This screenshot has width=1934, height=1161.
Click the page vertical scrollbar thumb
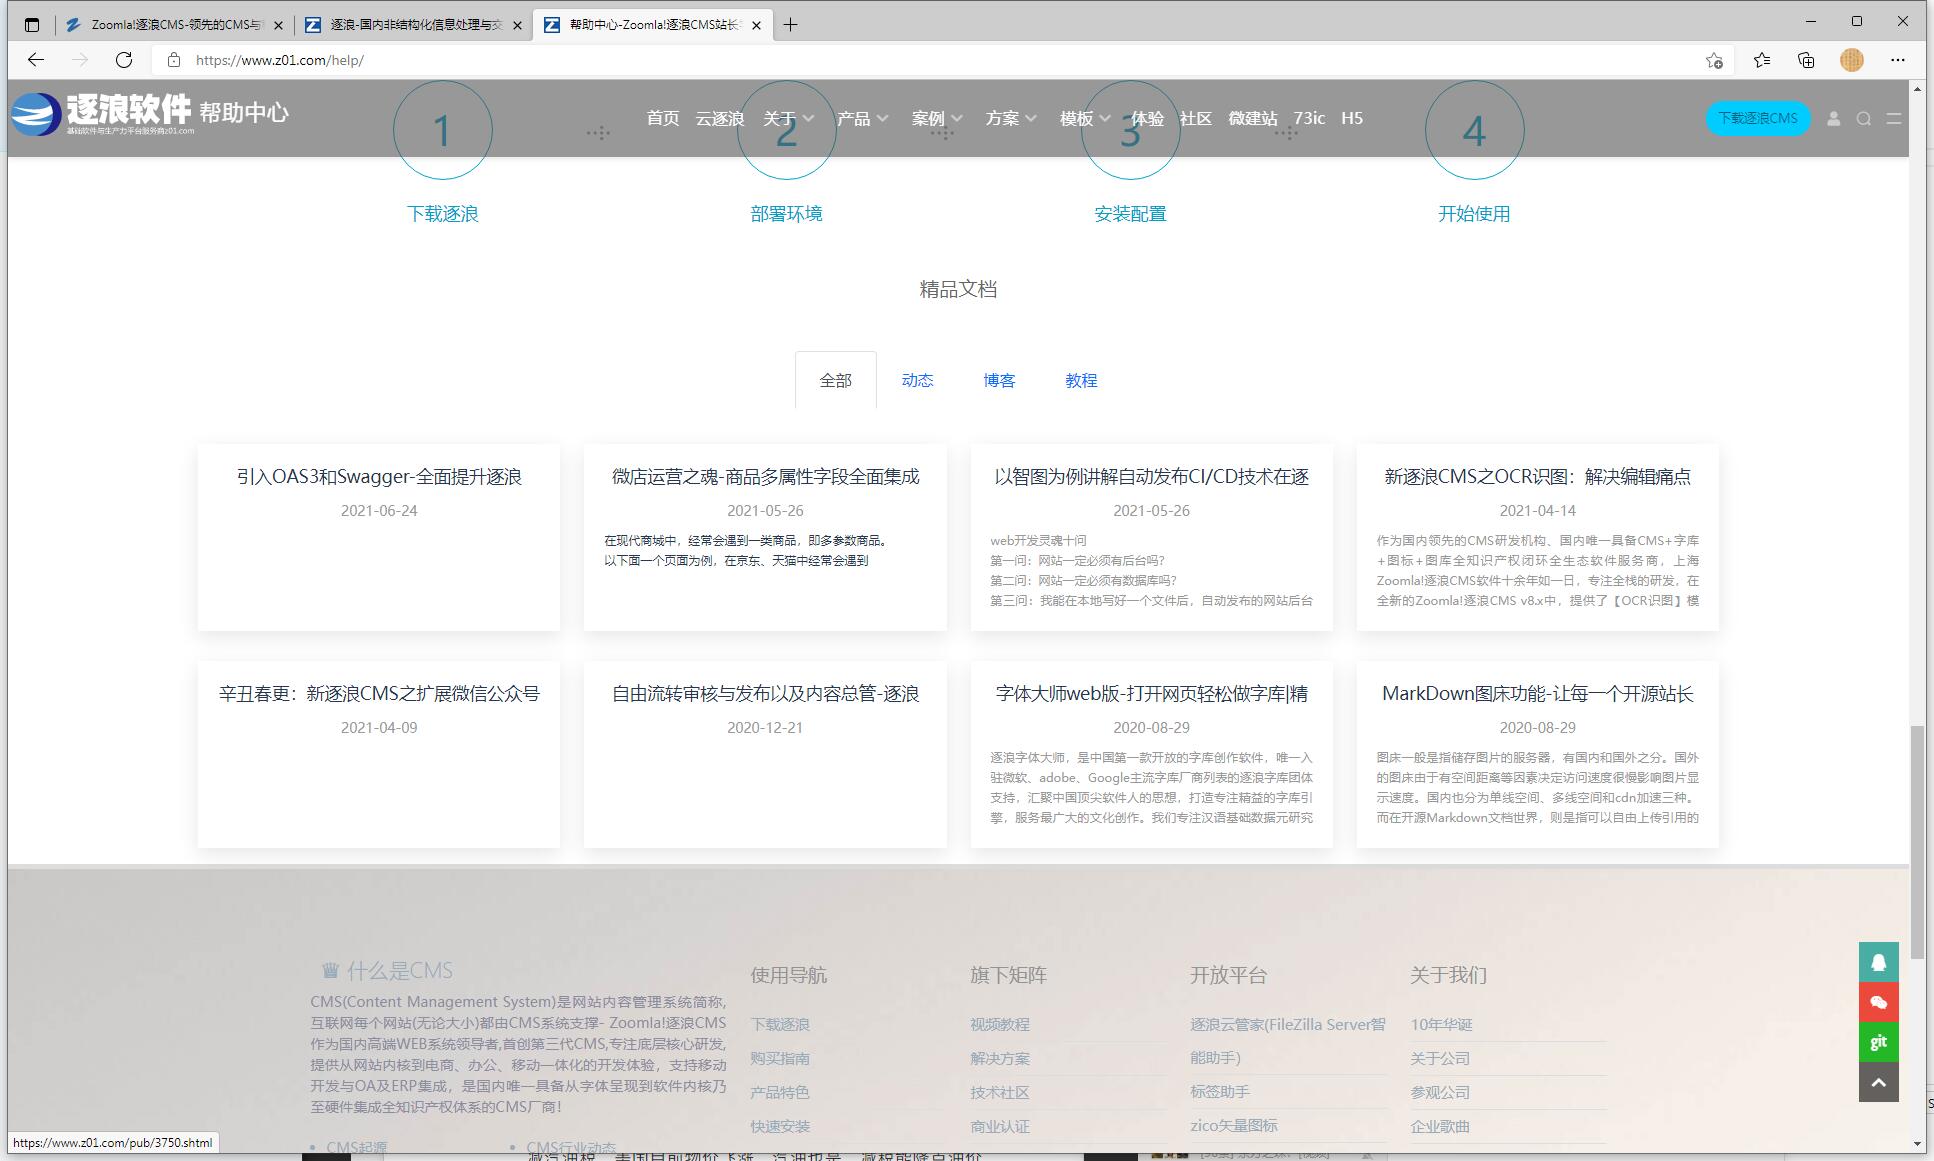[1917, 840]
